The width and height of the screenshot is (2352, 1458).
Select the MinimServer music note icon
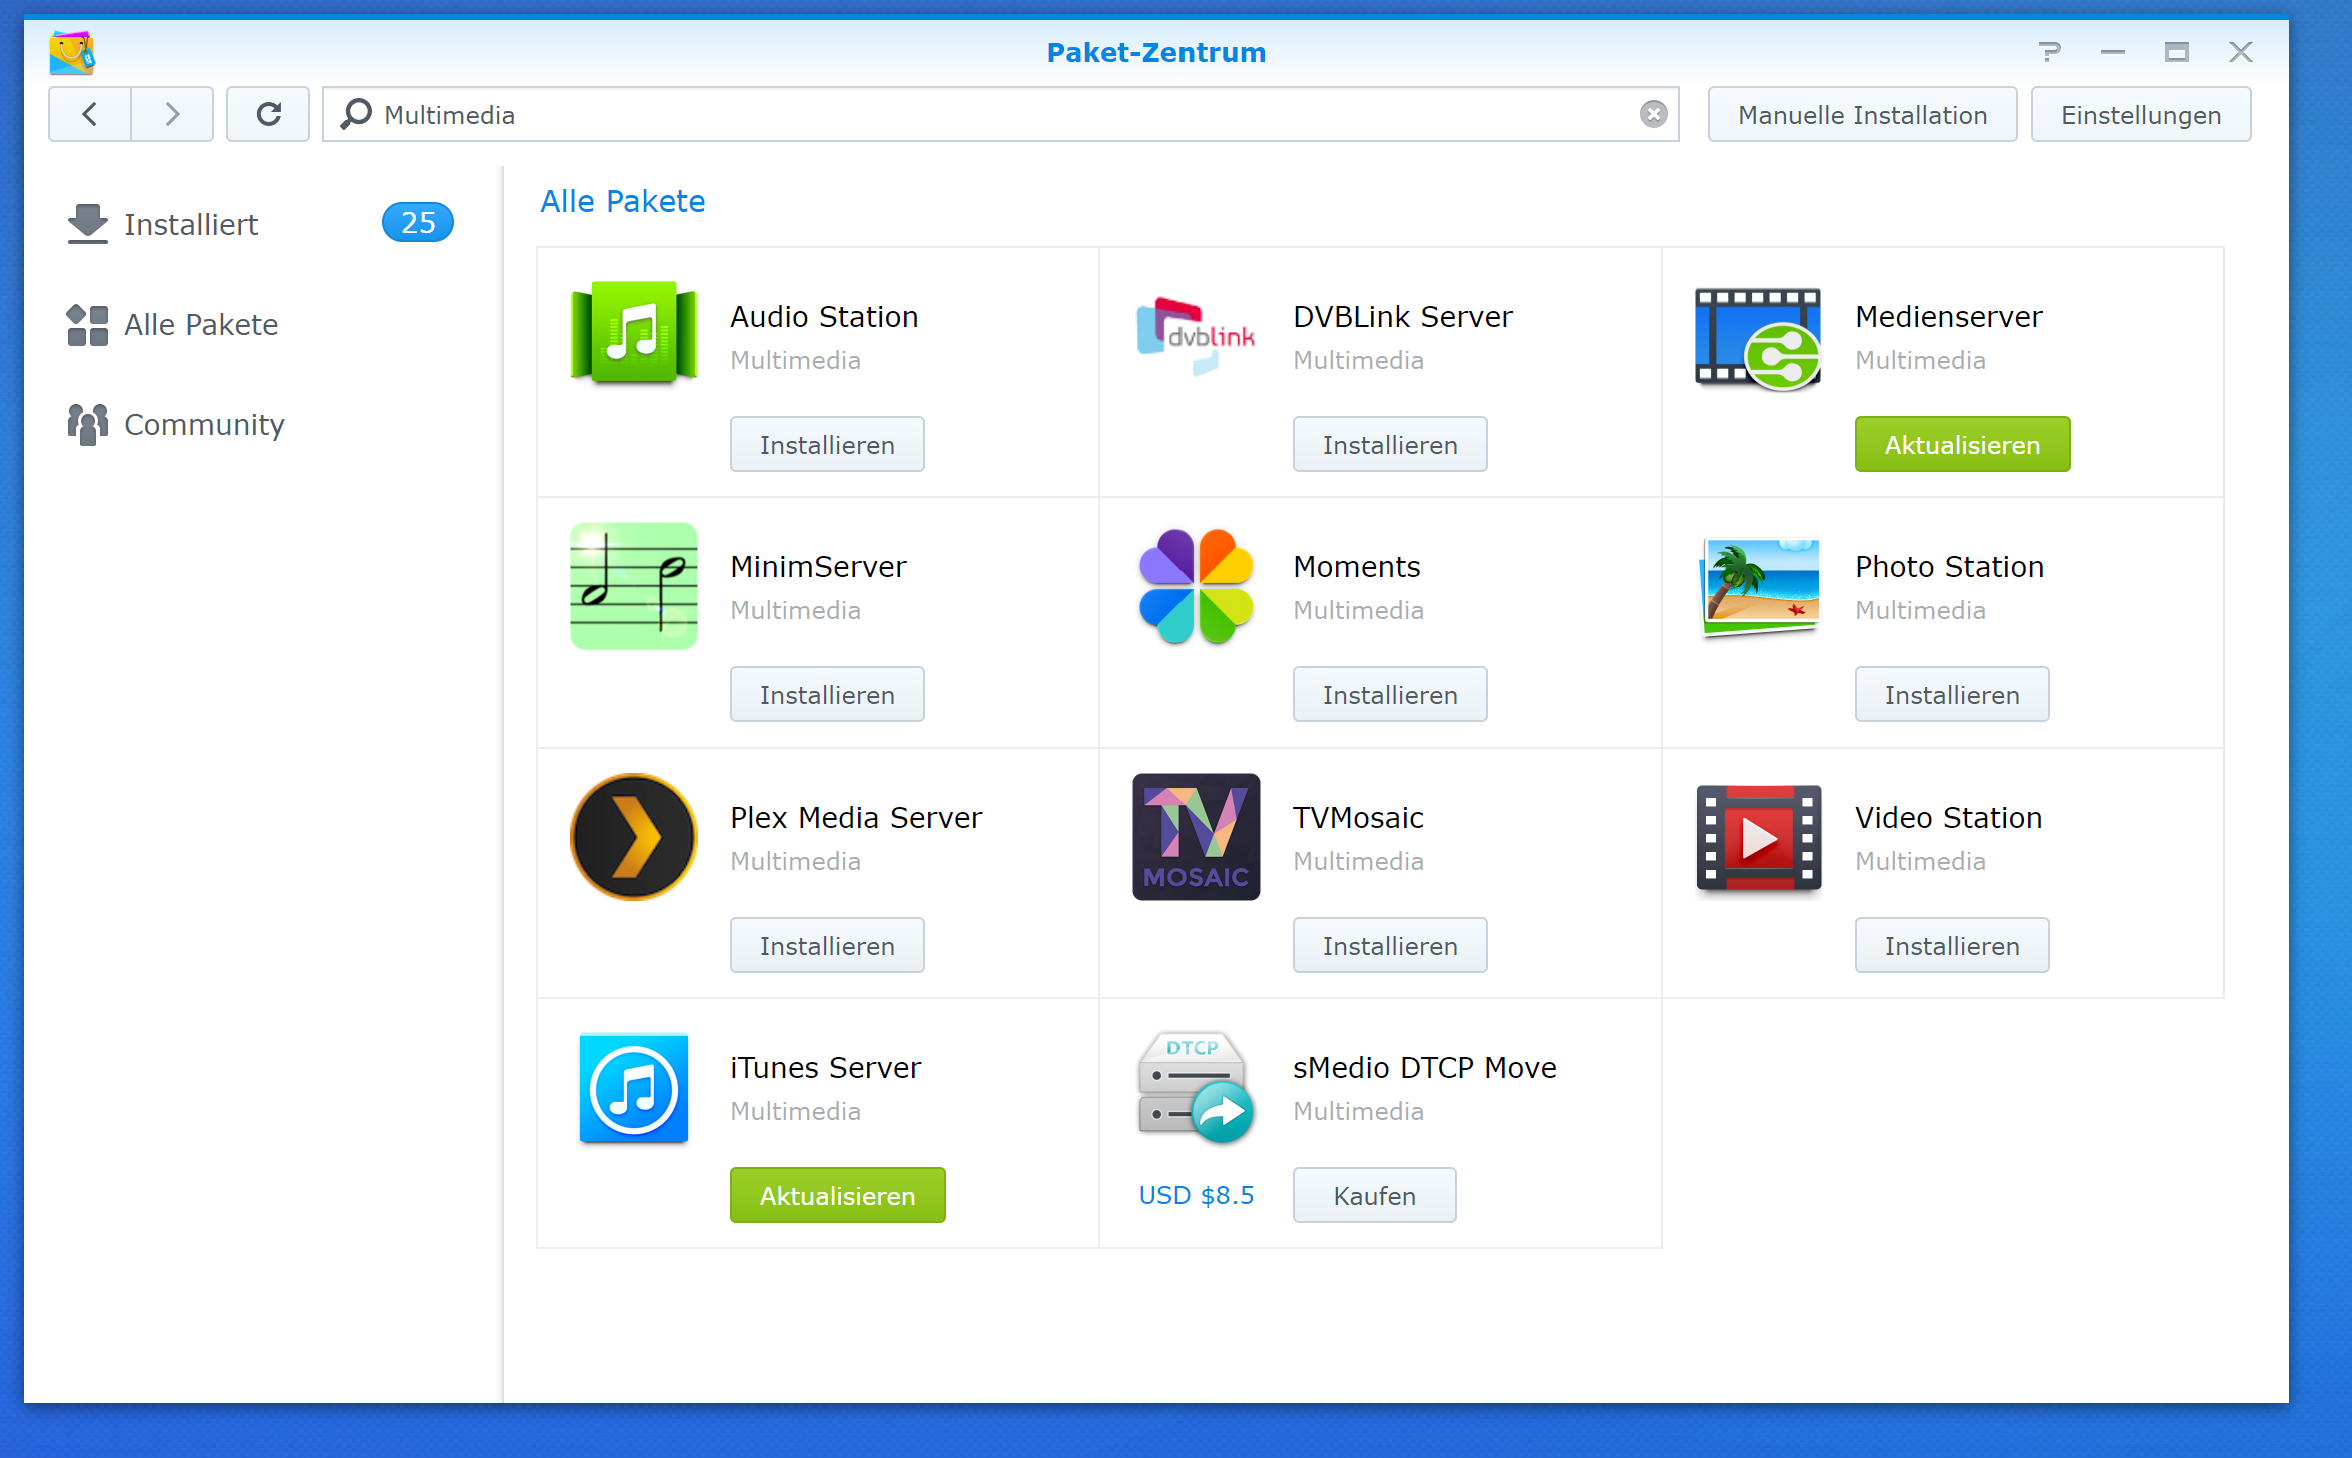click(633, 586)
